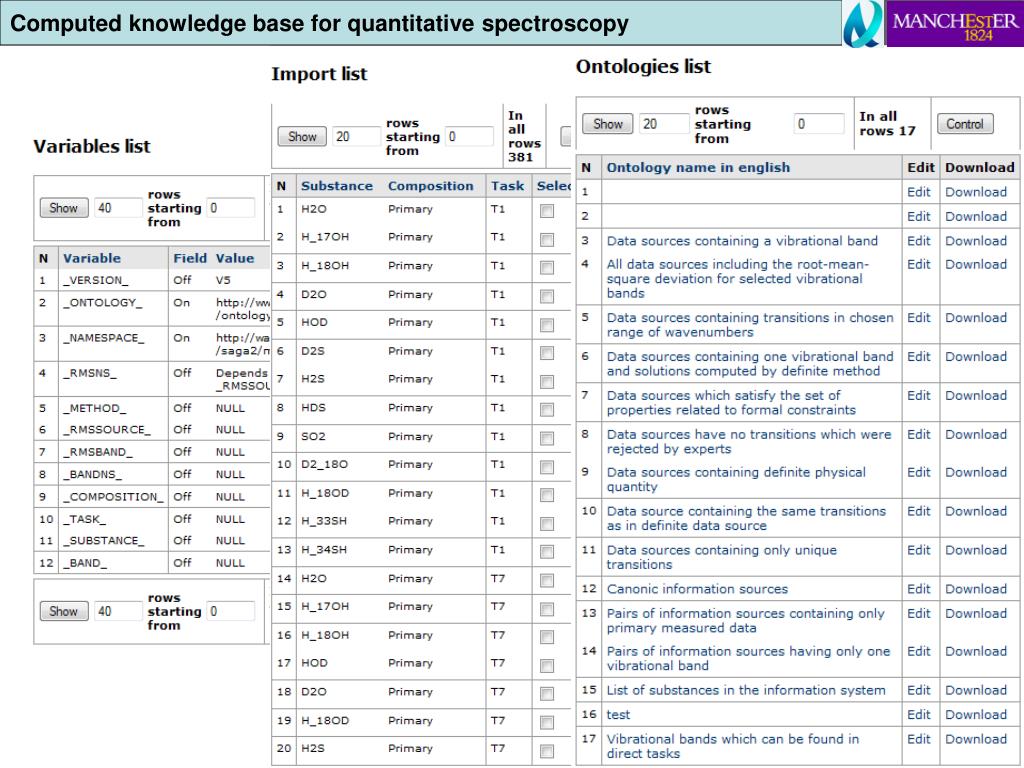Tick the Select checkbox for H_17OH row 2
The height and width of the screenshot is (768, 1024).
(x=547, y=240)
